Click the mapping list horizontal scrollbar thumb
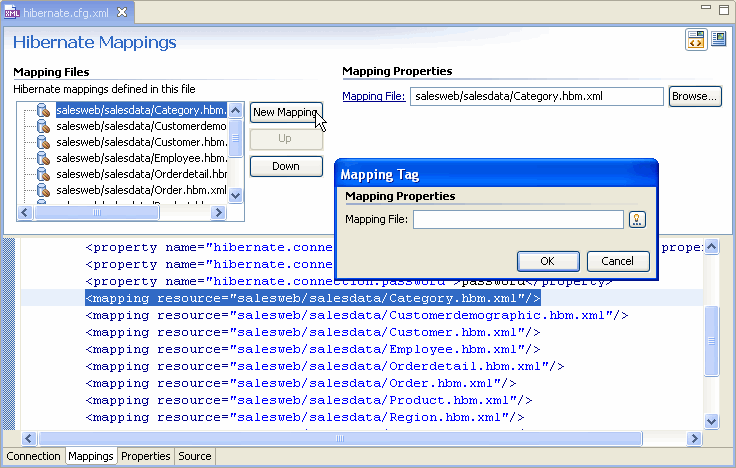Screen dimensions: 736x468 point(97,213)
